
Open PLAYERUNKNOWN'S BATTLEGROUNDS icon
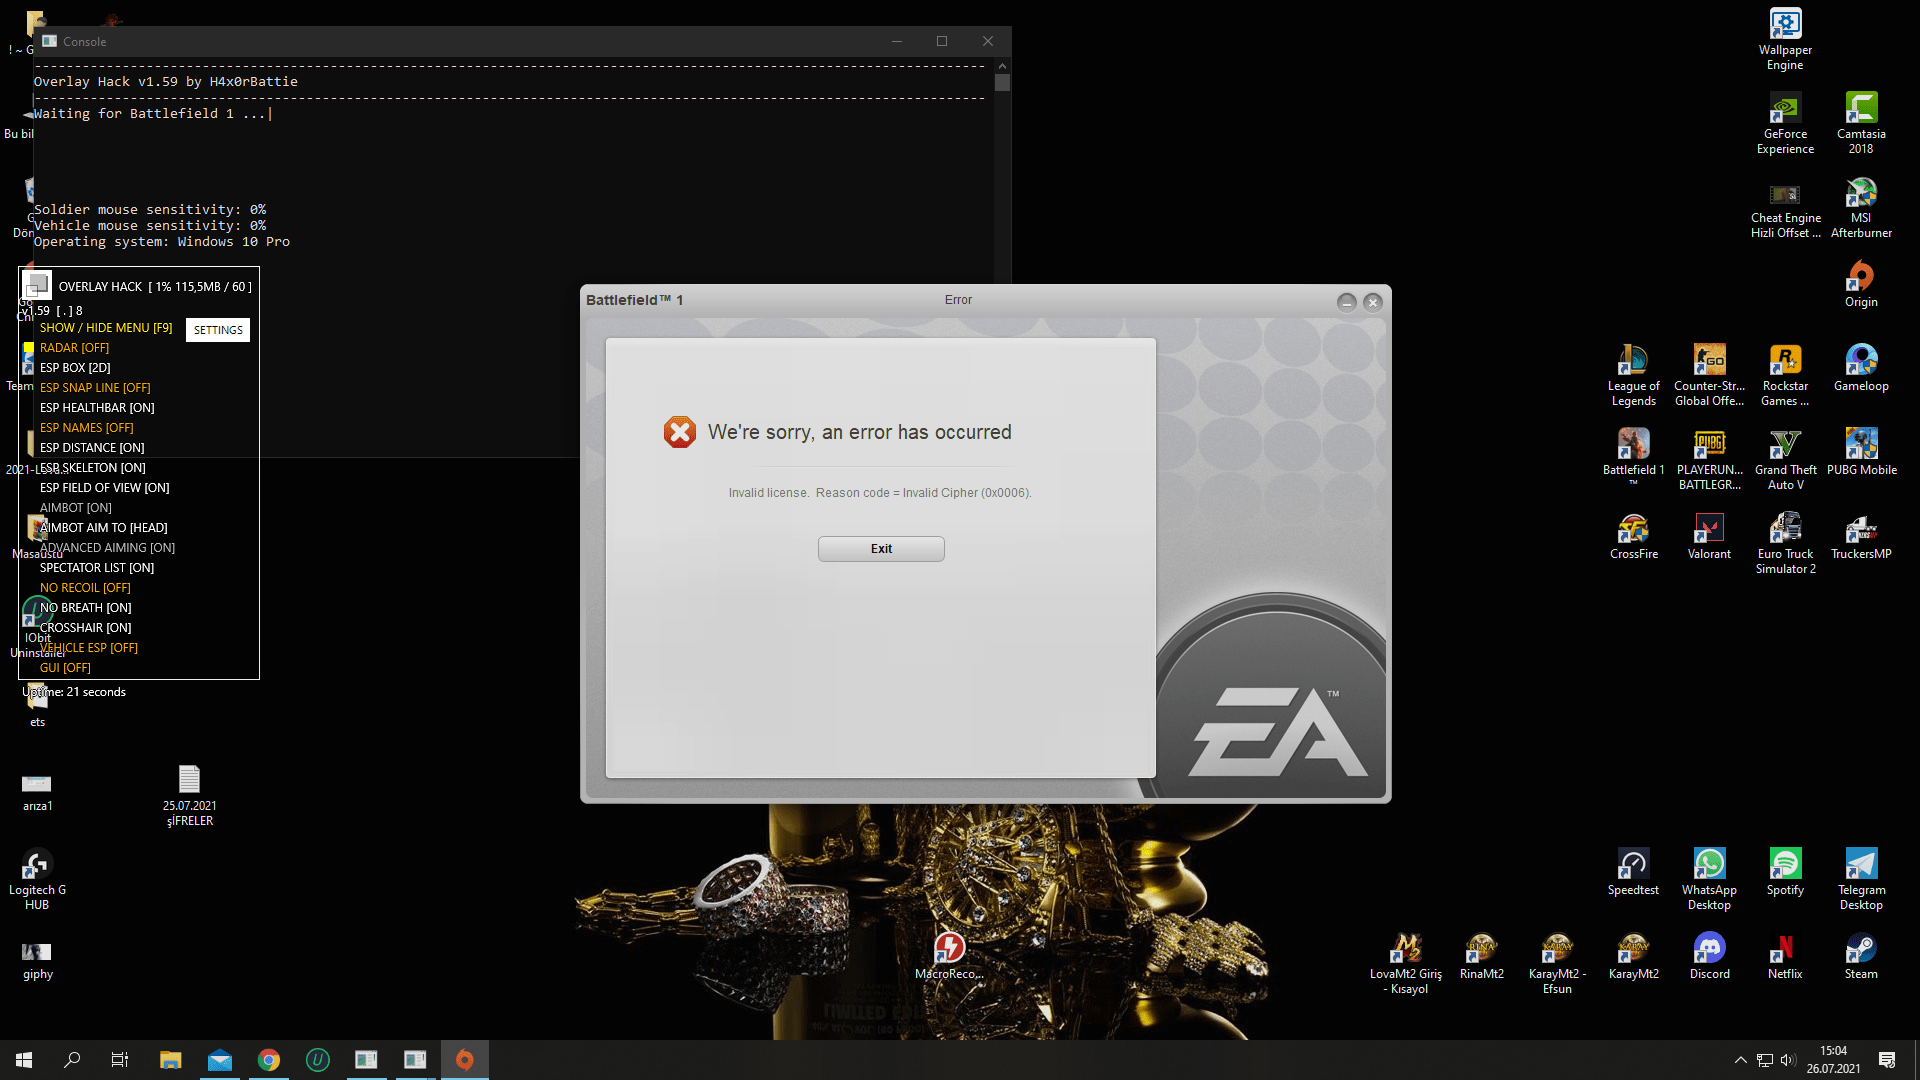(1709, 460)
